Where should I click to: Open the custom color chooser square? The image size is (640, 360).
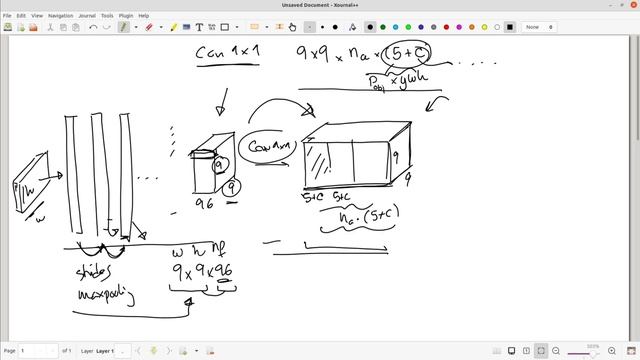(x=510, y=27)
